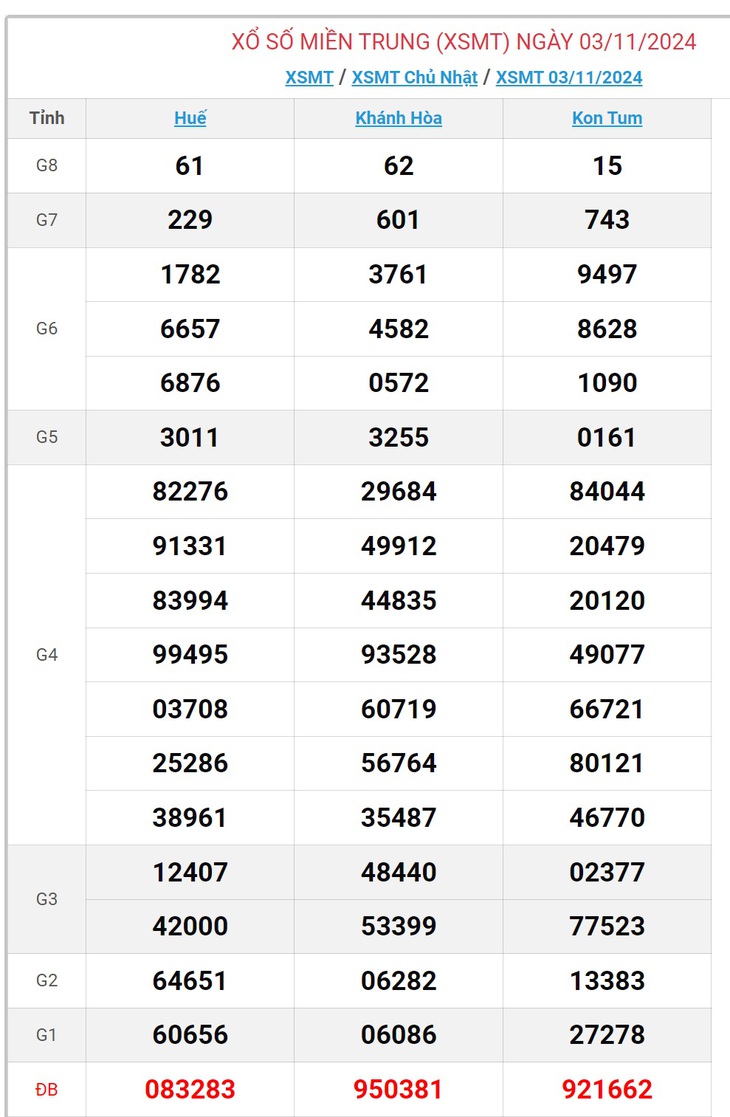
Task: Open the XSMT Chủ Nhật link
Action: [x=414, y=77]
